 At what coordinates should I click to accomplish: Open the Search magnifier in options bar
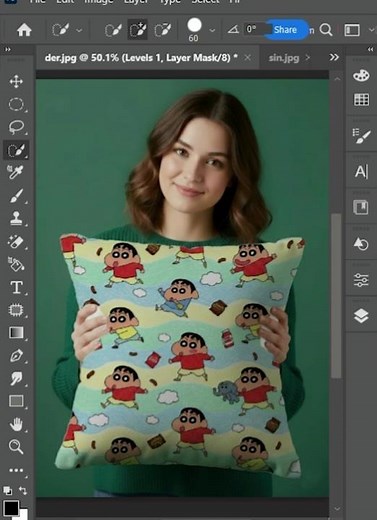326,30
